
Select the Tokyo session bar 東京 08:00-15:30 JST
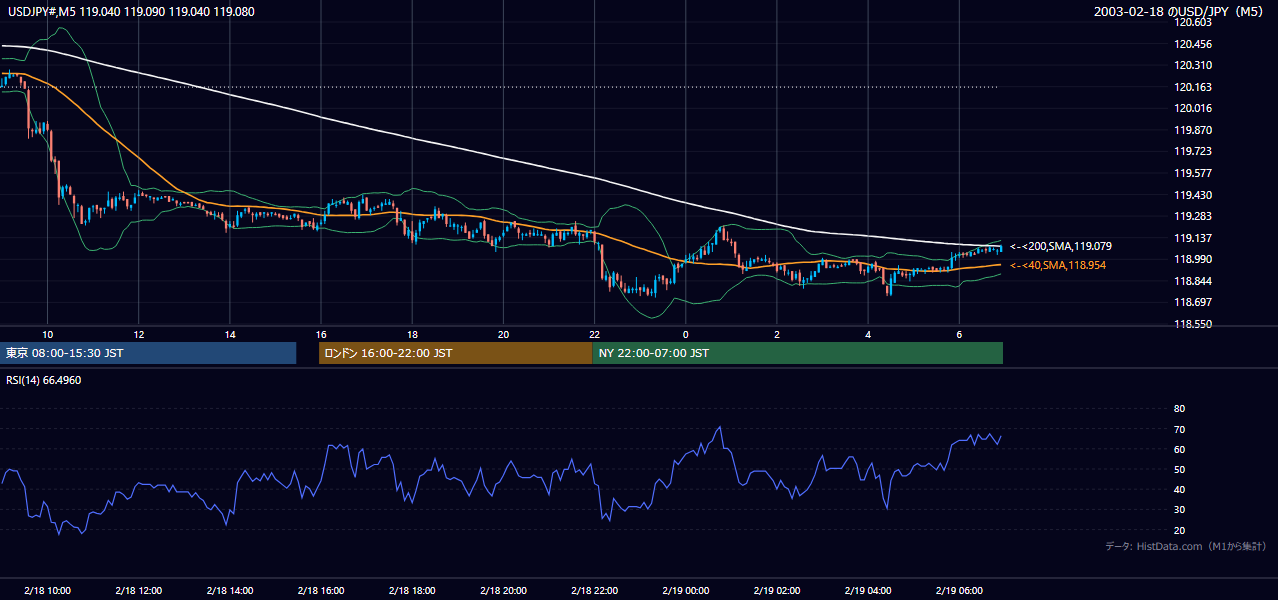[x=148, y=353]
